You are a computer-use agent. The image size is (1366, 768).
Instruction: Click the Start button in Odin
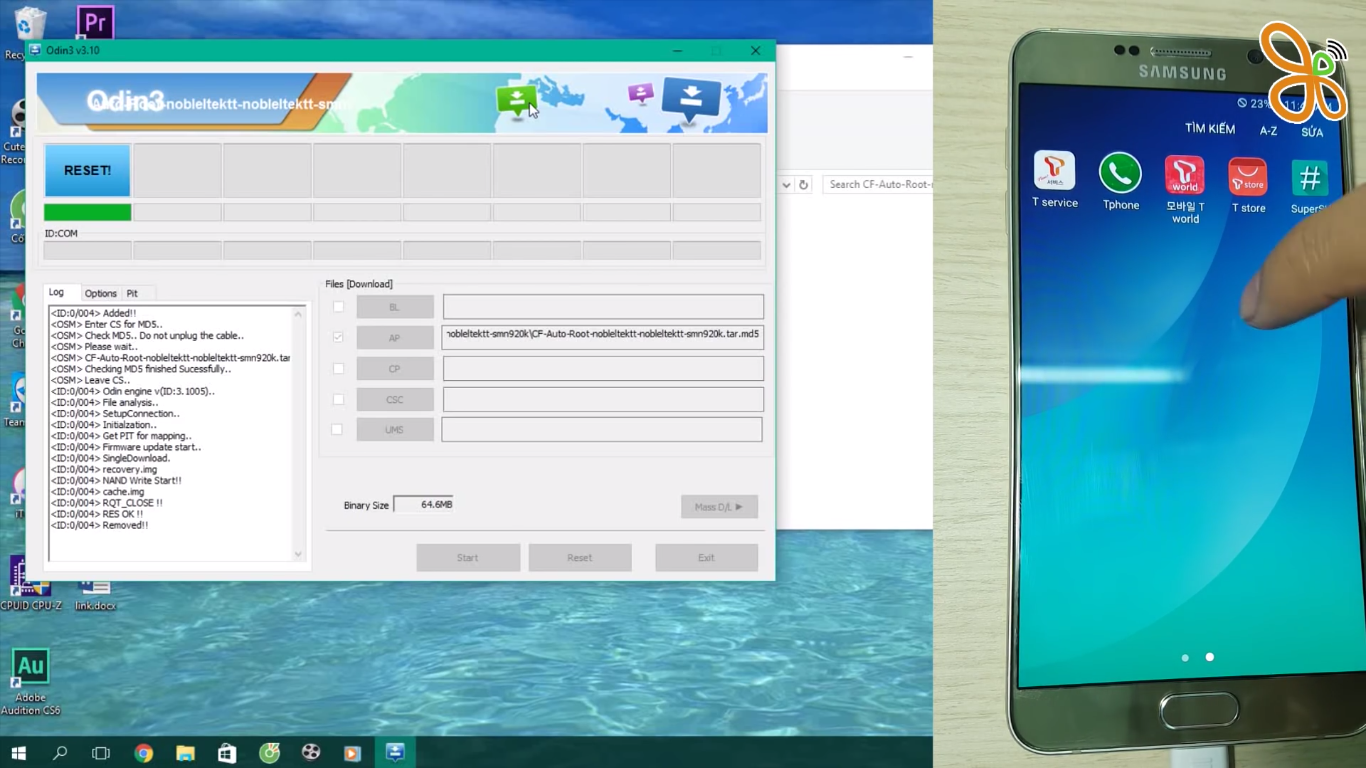click(x=468, y=558)
